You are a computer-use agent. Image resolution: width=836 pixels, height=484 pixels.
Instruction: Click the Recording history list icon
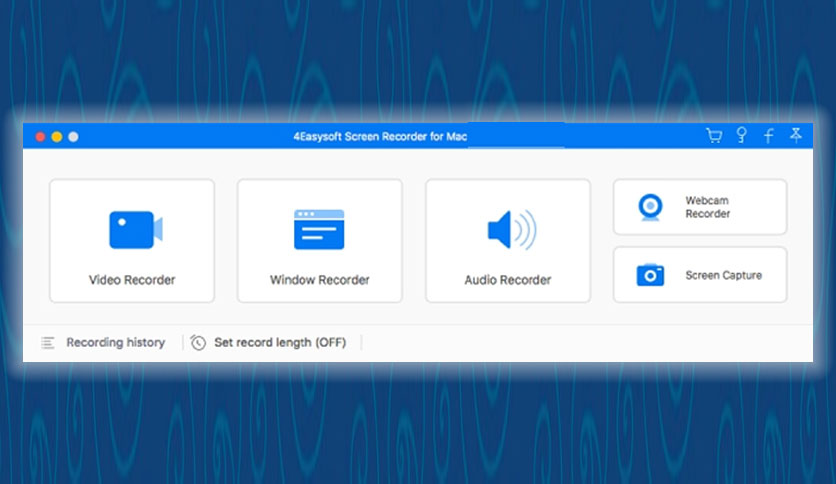click(x=48, y=343)
